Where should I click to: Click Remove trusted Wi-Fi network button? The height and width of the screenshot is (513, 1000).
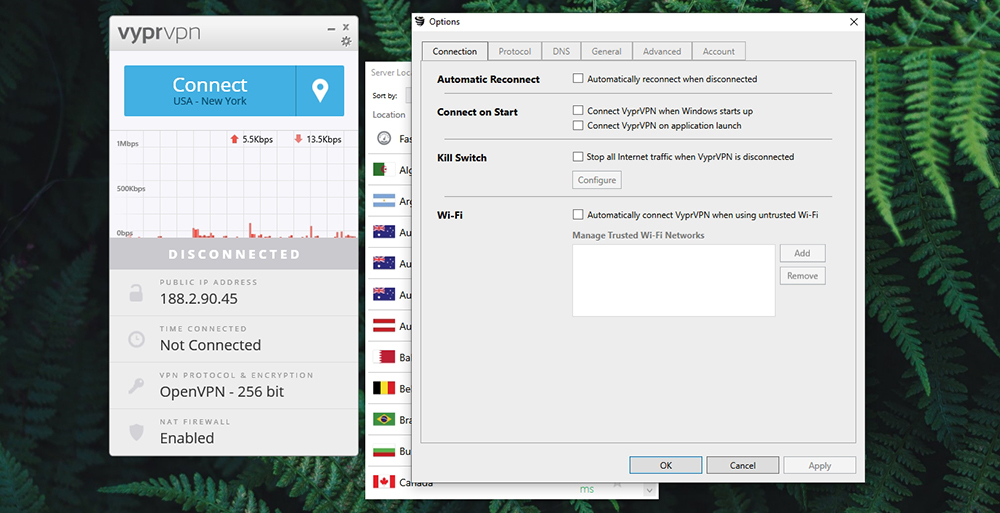point(802,276)
